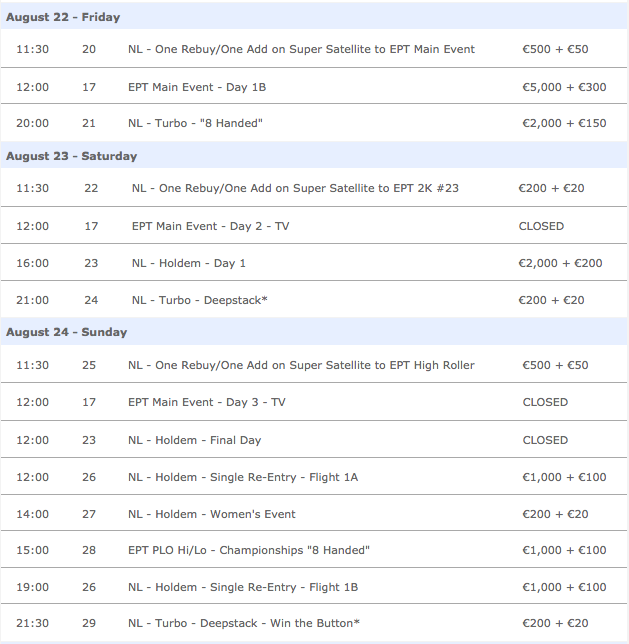Click Super Satellite to EPT High Roller

pos(301,365)
